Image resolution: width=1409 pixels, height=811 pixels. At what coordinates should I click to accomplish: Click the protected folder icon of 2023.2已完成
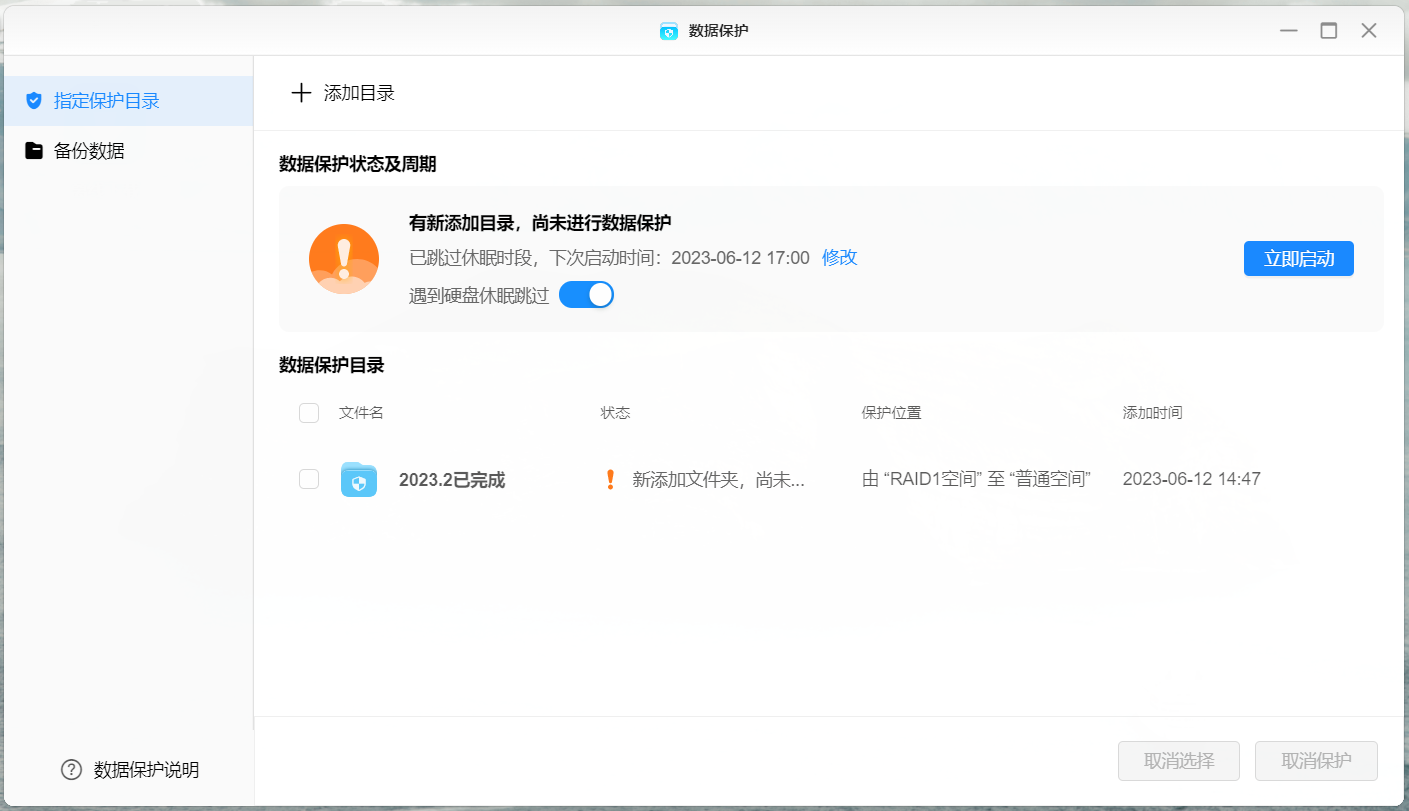coord(359,480)
